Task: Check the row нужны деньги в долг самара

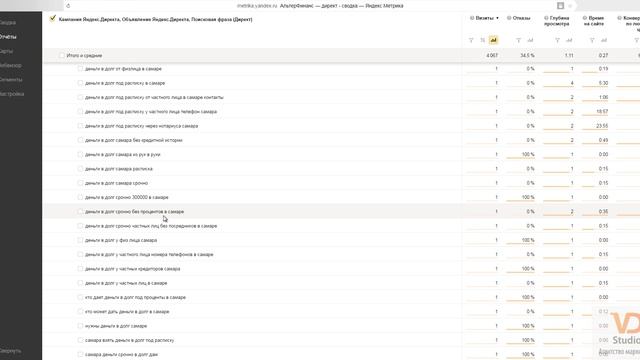Action: [80, 326]
